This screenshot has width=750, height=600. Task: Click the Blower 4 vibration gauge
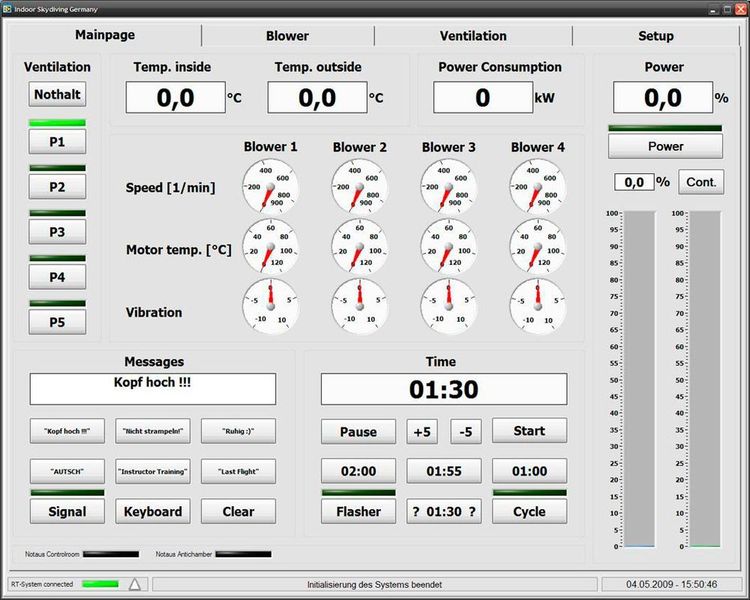[x=538, y=307]
